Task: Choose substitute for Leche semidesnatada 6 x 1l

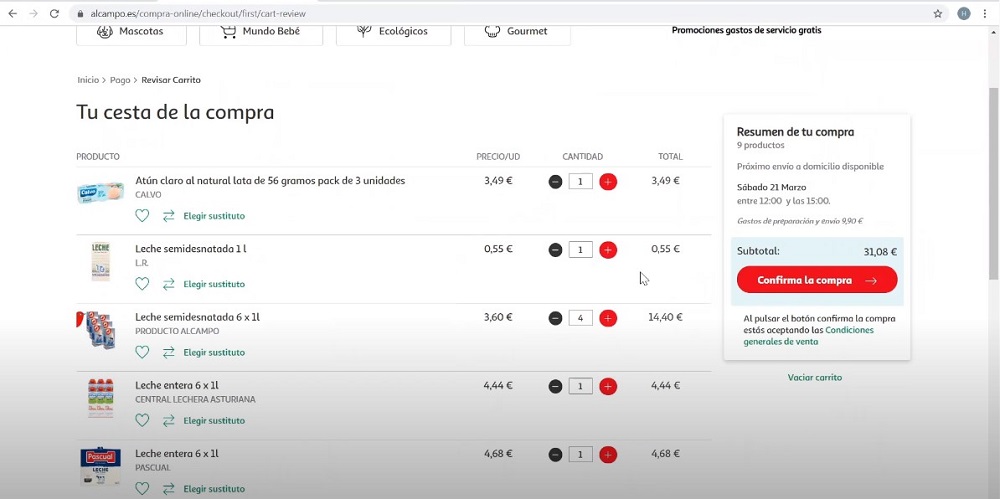Action: pos(213,353)
